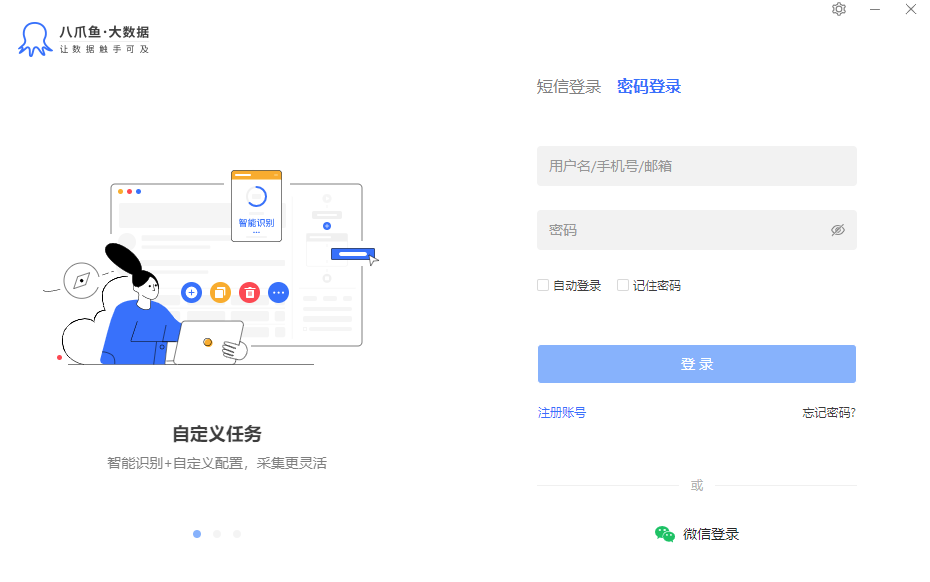This screenshot has width=930, height=582.
Task: Open the 注册账号 link
Action: click(562, 412)
